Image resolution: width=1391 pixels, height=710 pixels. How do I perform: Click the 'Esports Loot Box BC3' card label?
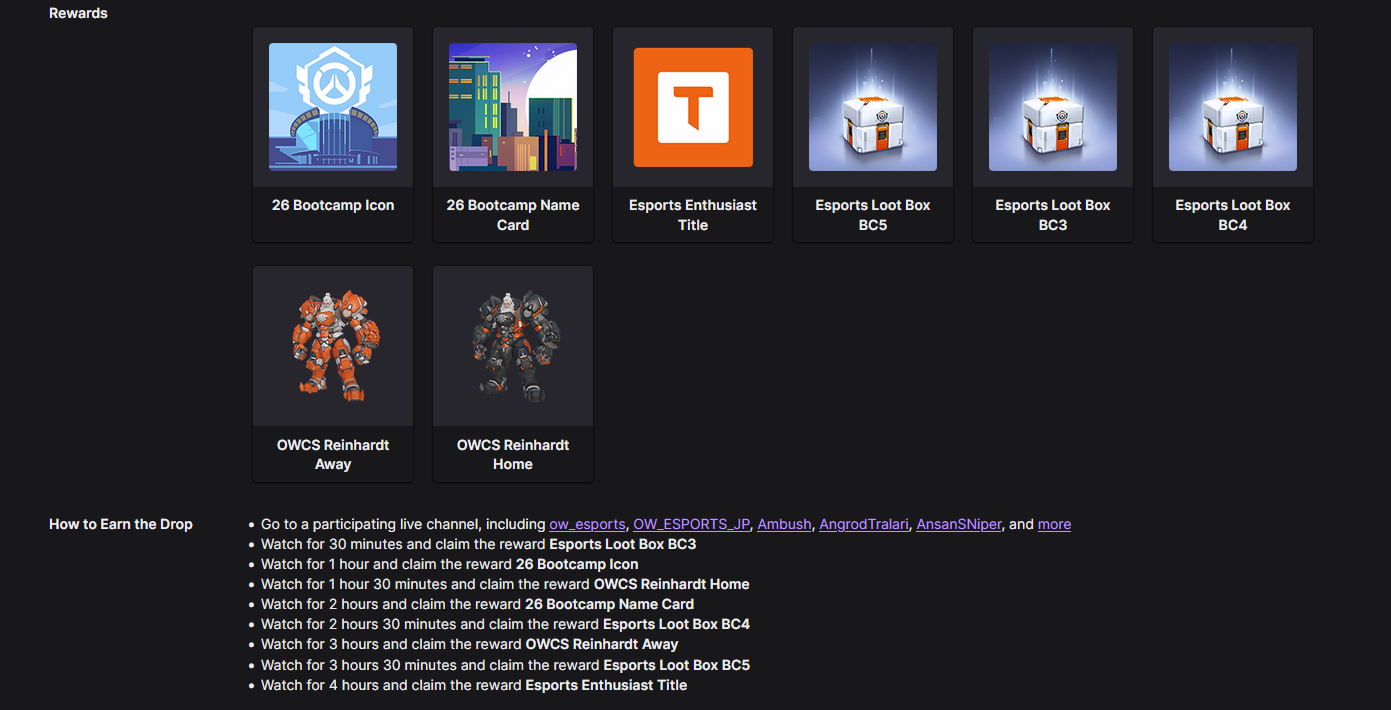click(x=1053, y=215)
